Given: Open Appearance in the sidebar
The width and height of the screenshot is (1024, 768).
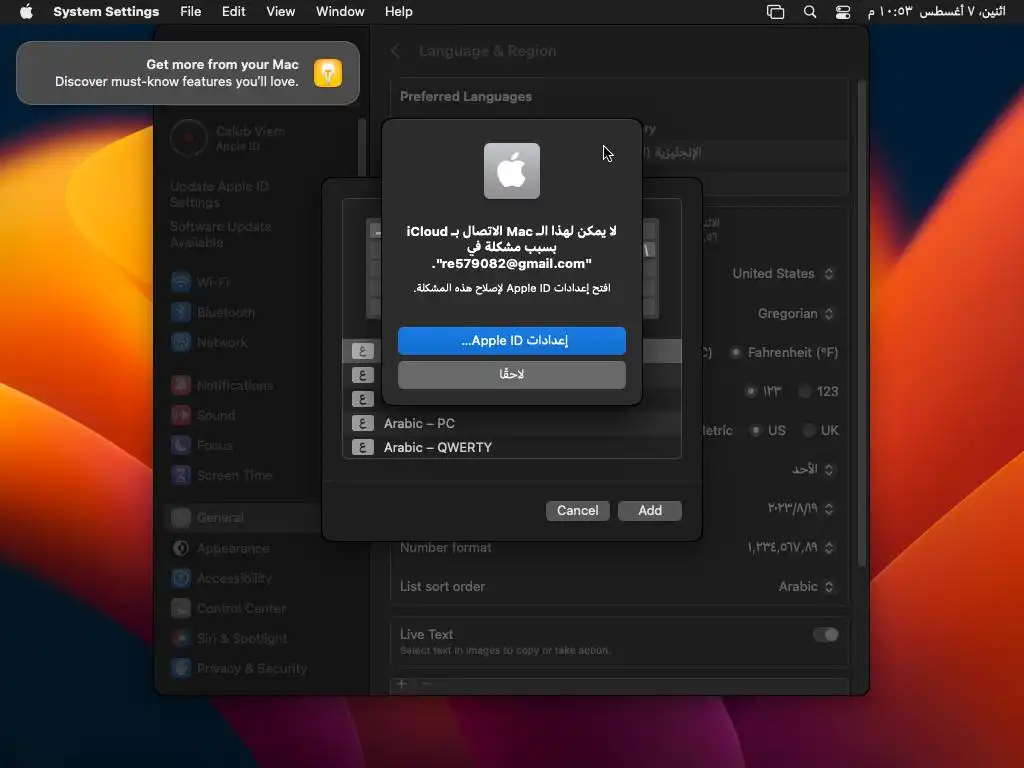Looking at the screenshot, I should (x=220, y=549).
